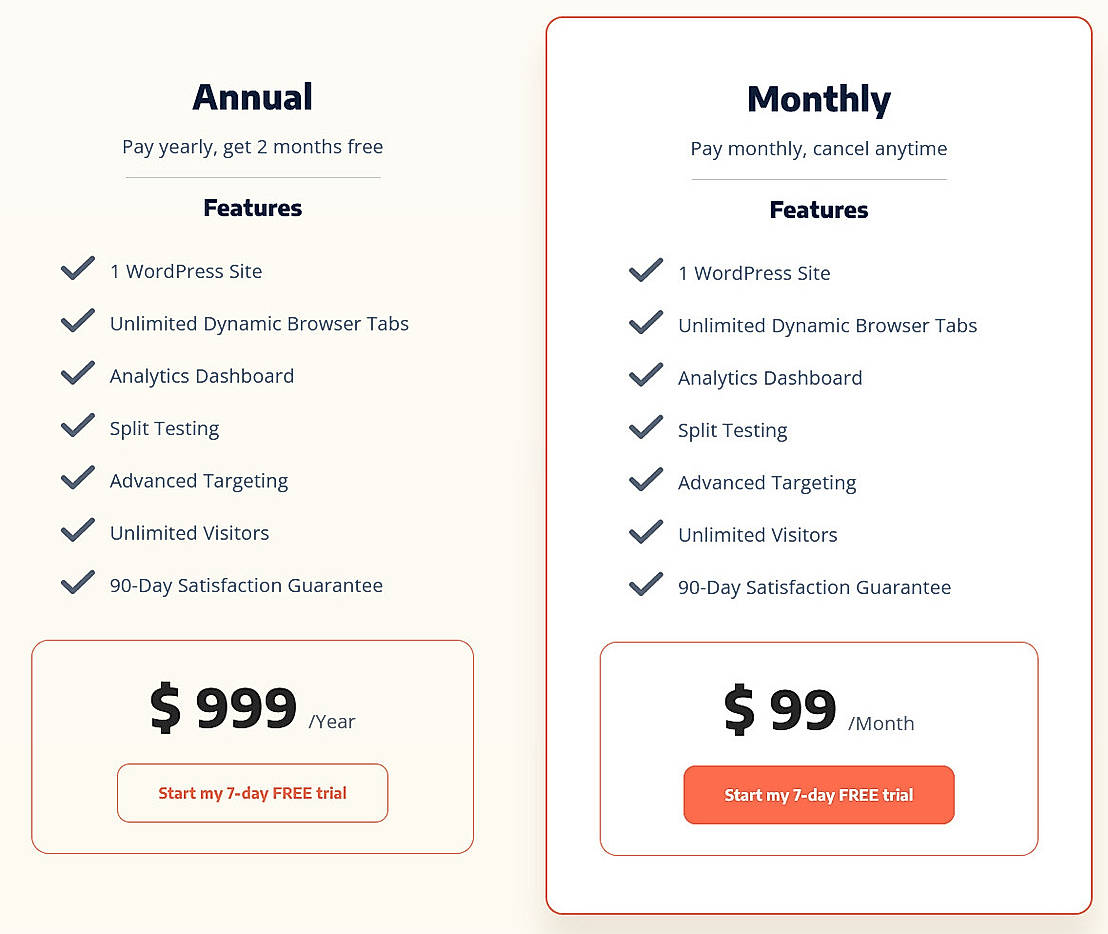Click the Annual plan's free trial button
Viewport: 1108px width, 934px height.
click(252, 793)
